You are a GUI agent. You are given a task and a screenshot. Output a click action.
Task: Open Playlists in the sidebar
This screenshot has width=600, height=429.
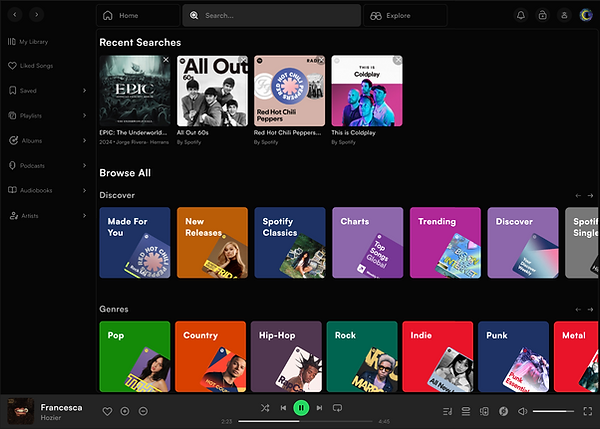25,115
